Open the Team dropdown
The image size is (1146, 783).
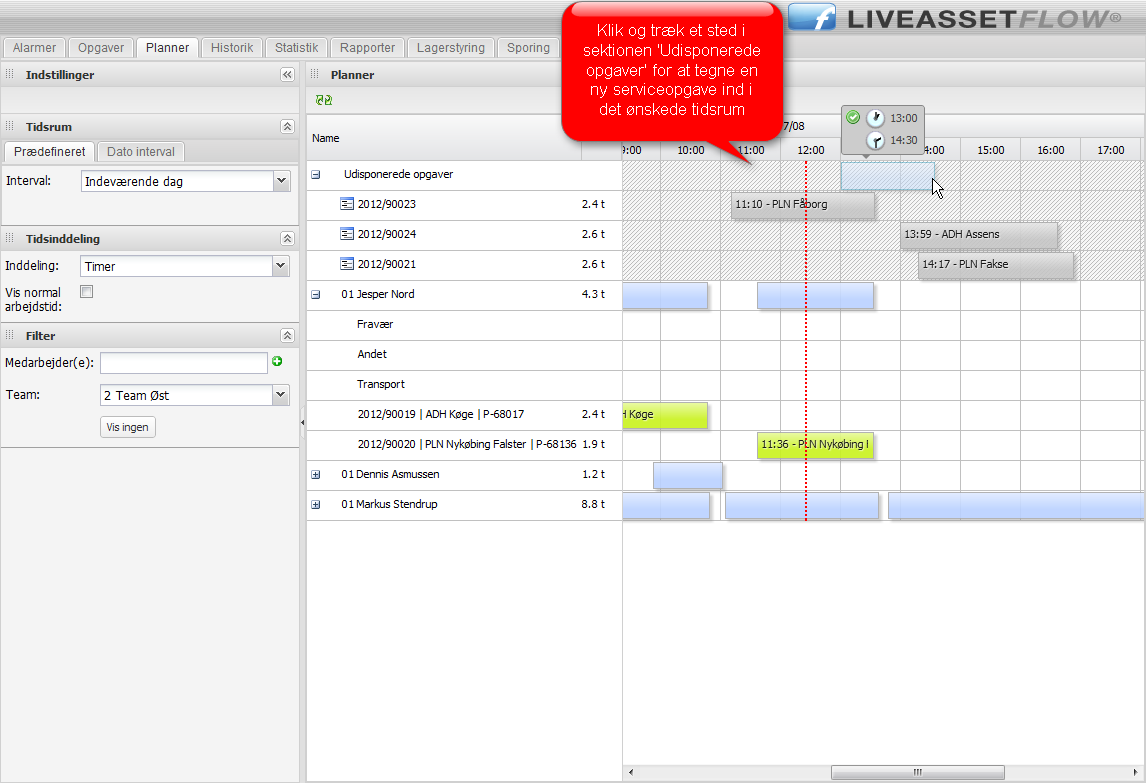[x=281, y=395]
